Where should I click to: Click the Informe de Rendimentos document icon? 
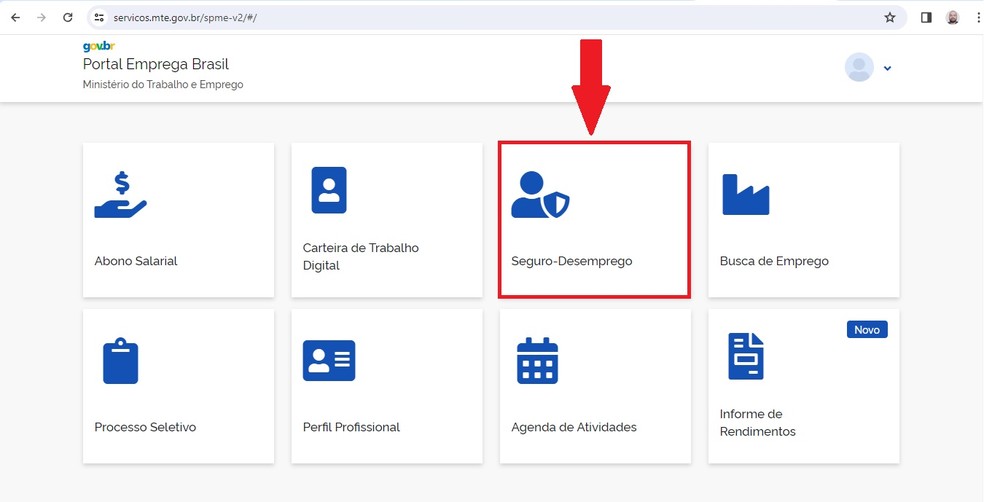point(746,357)
